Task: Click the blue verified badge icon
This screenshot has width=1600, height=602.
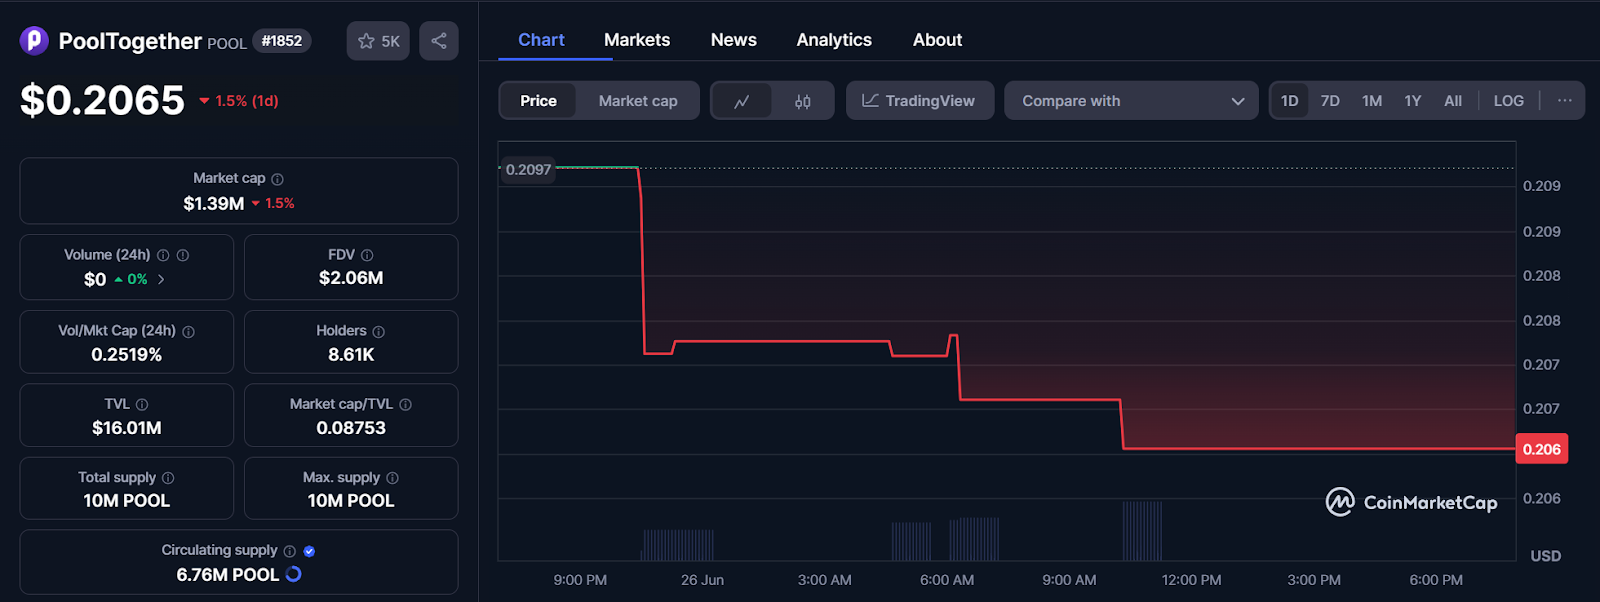Action: 310,551
